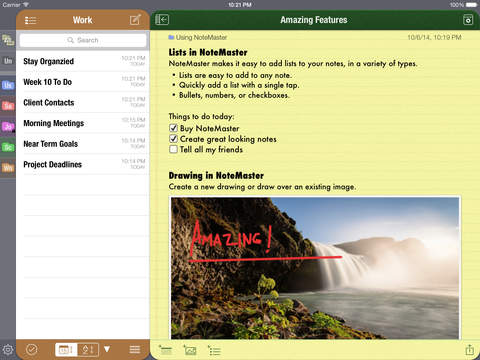Tap the checkmark circle icon in bottom bar
Screen dimensions: 480x360
click(32, 349)
